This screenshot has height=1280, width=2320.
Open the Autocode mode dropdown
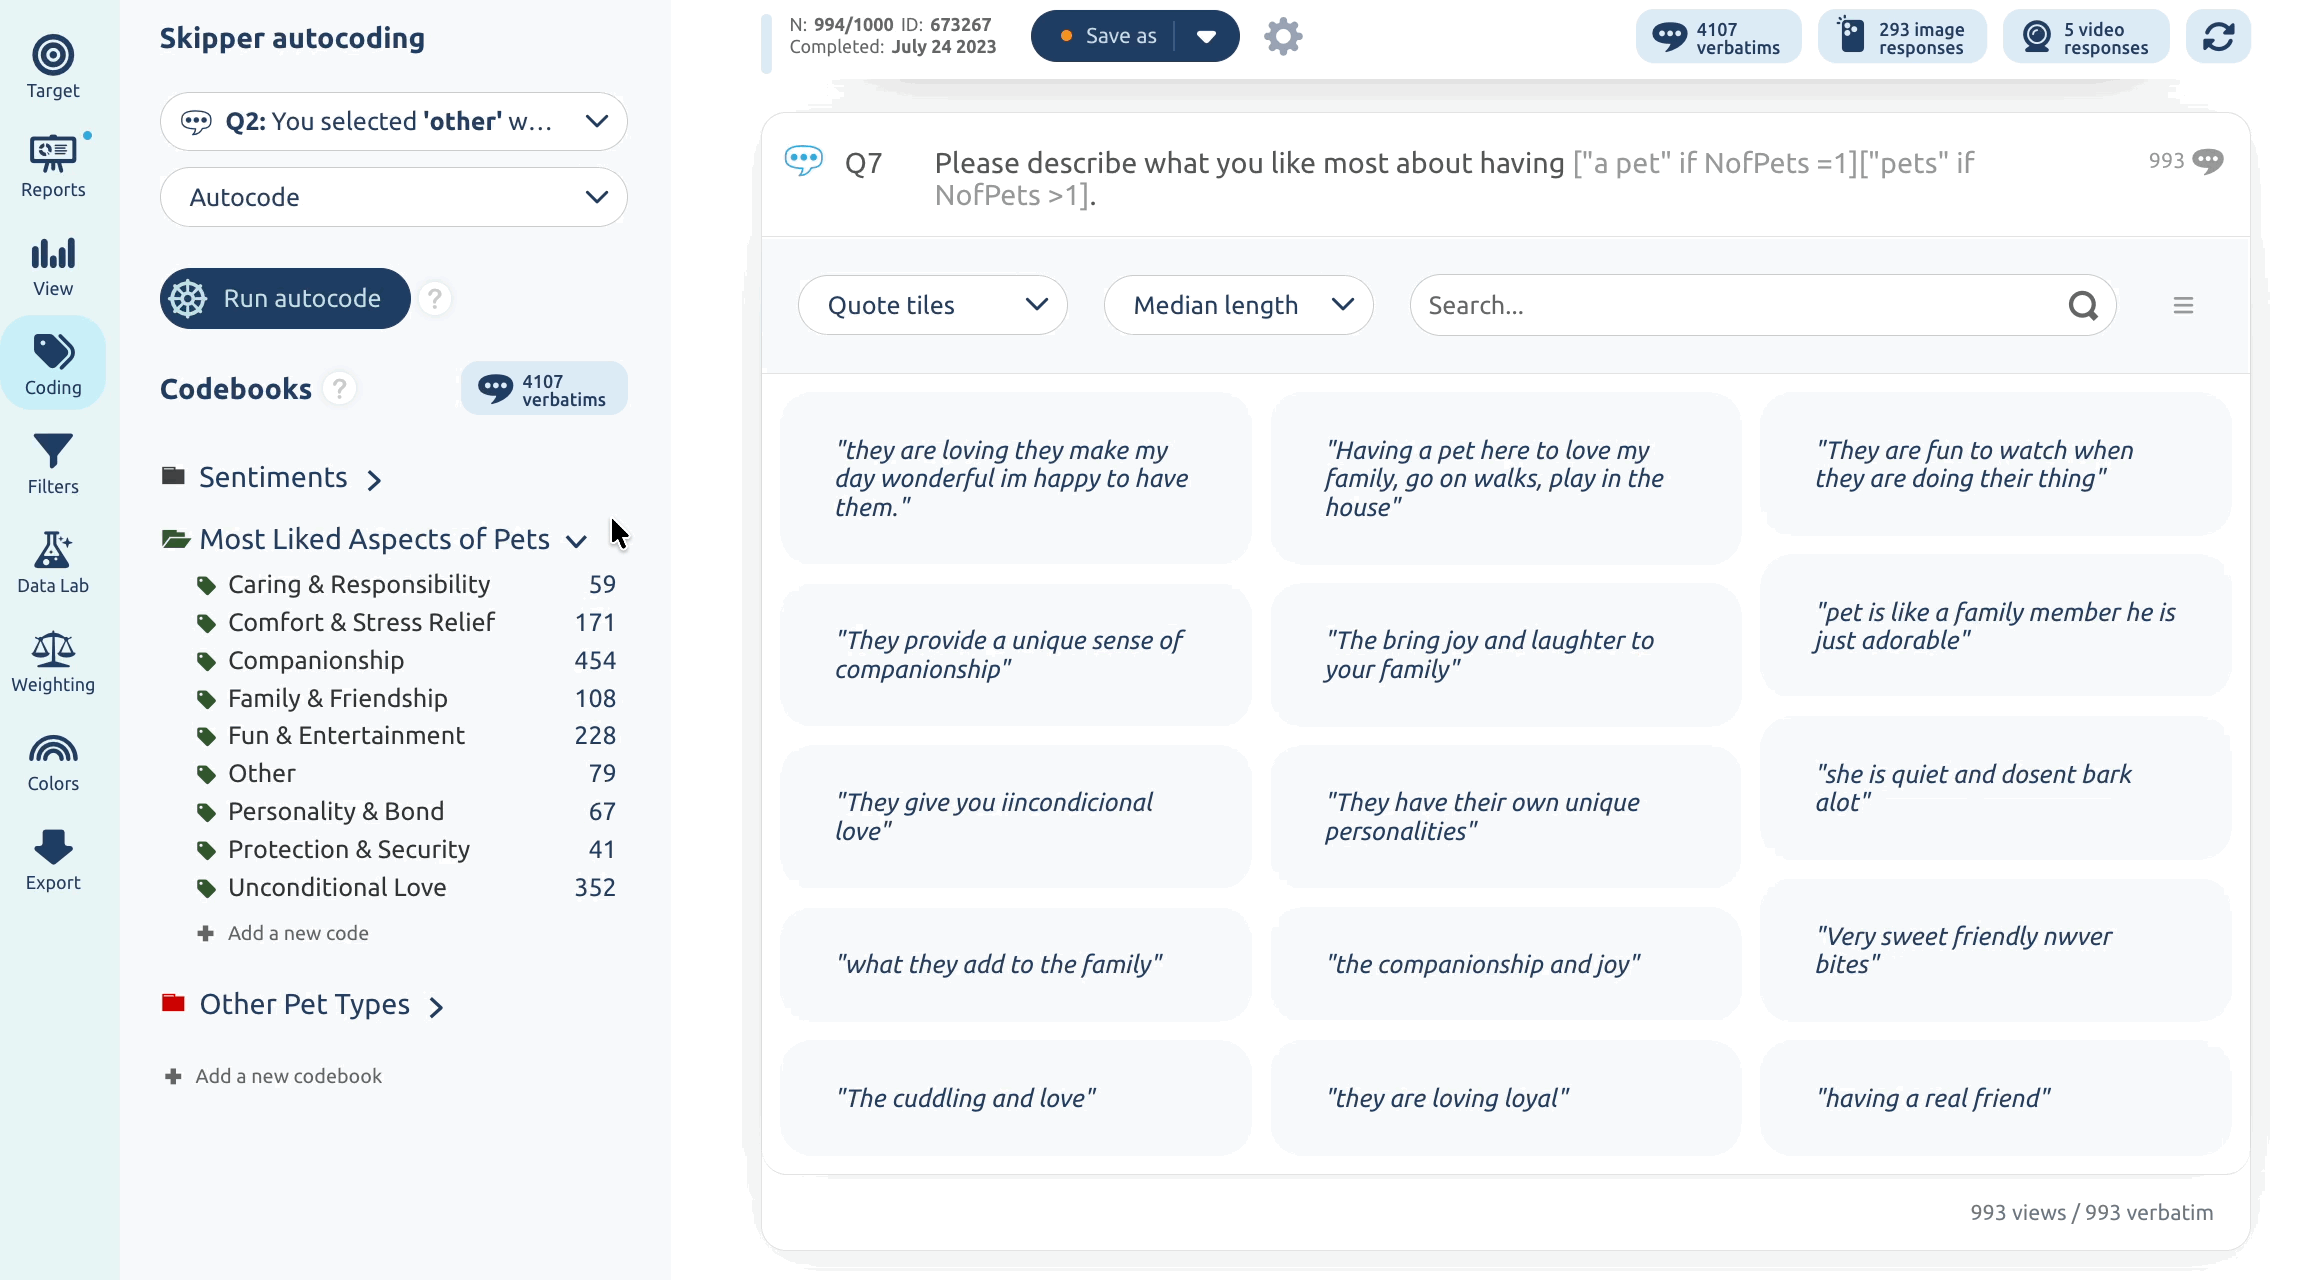(394, 197)
